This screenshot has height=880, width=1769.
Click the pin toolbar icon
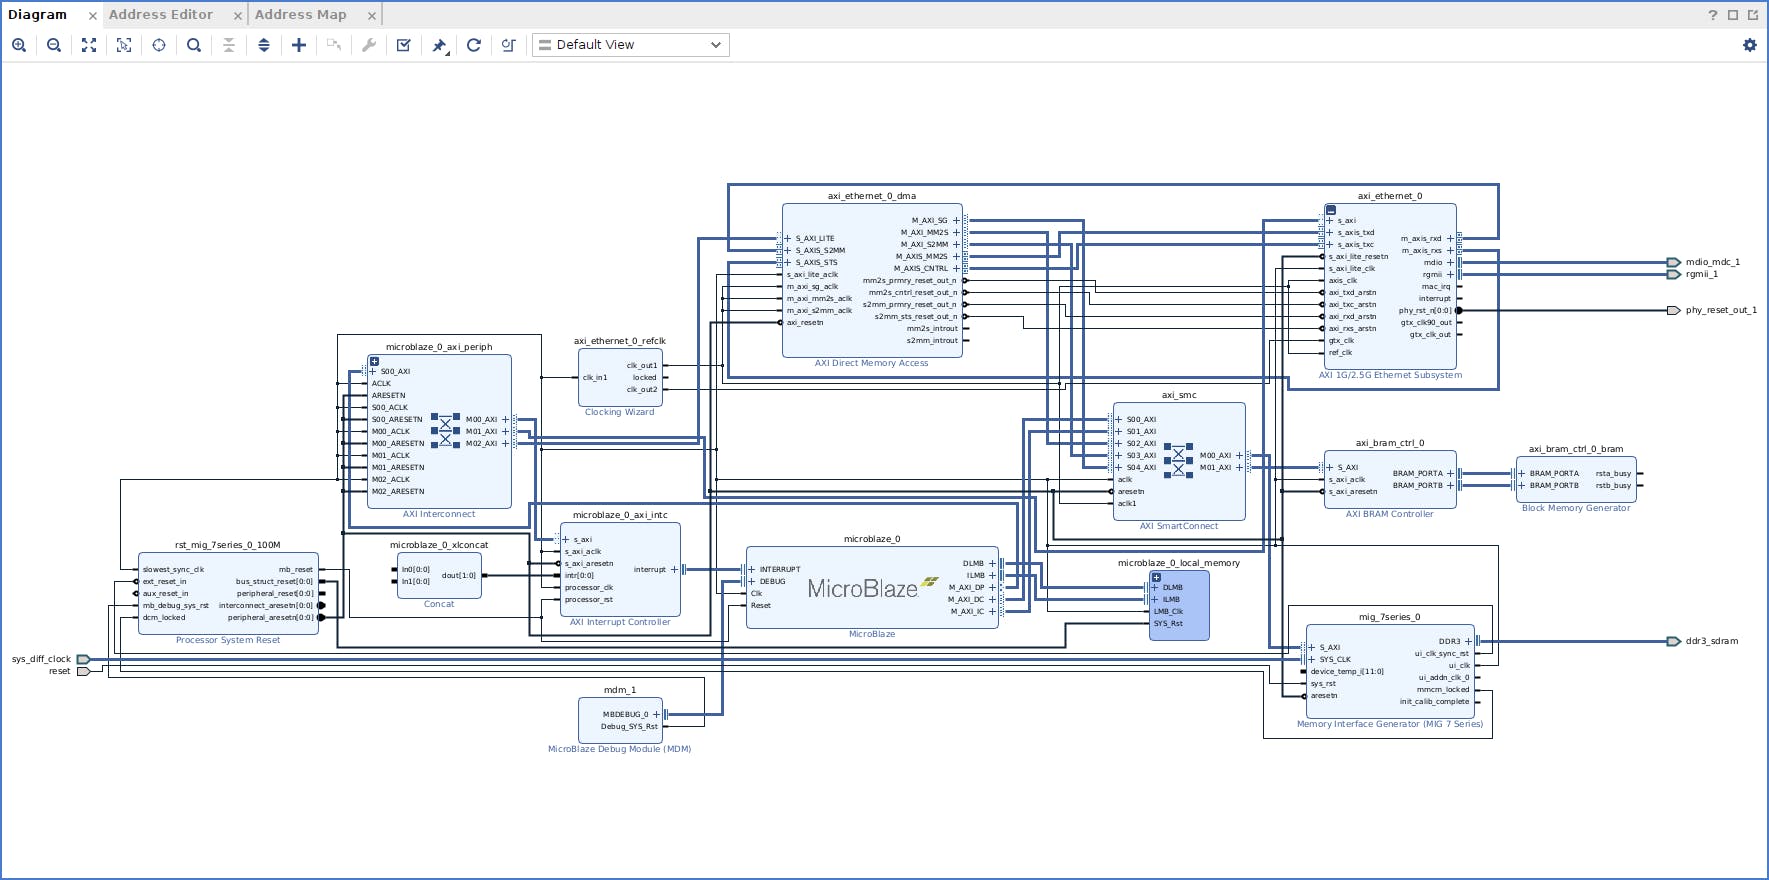[439, 45]
